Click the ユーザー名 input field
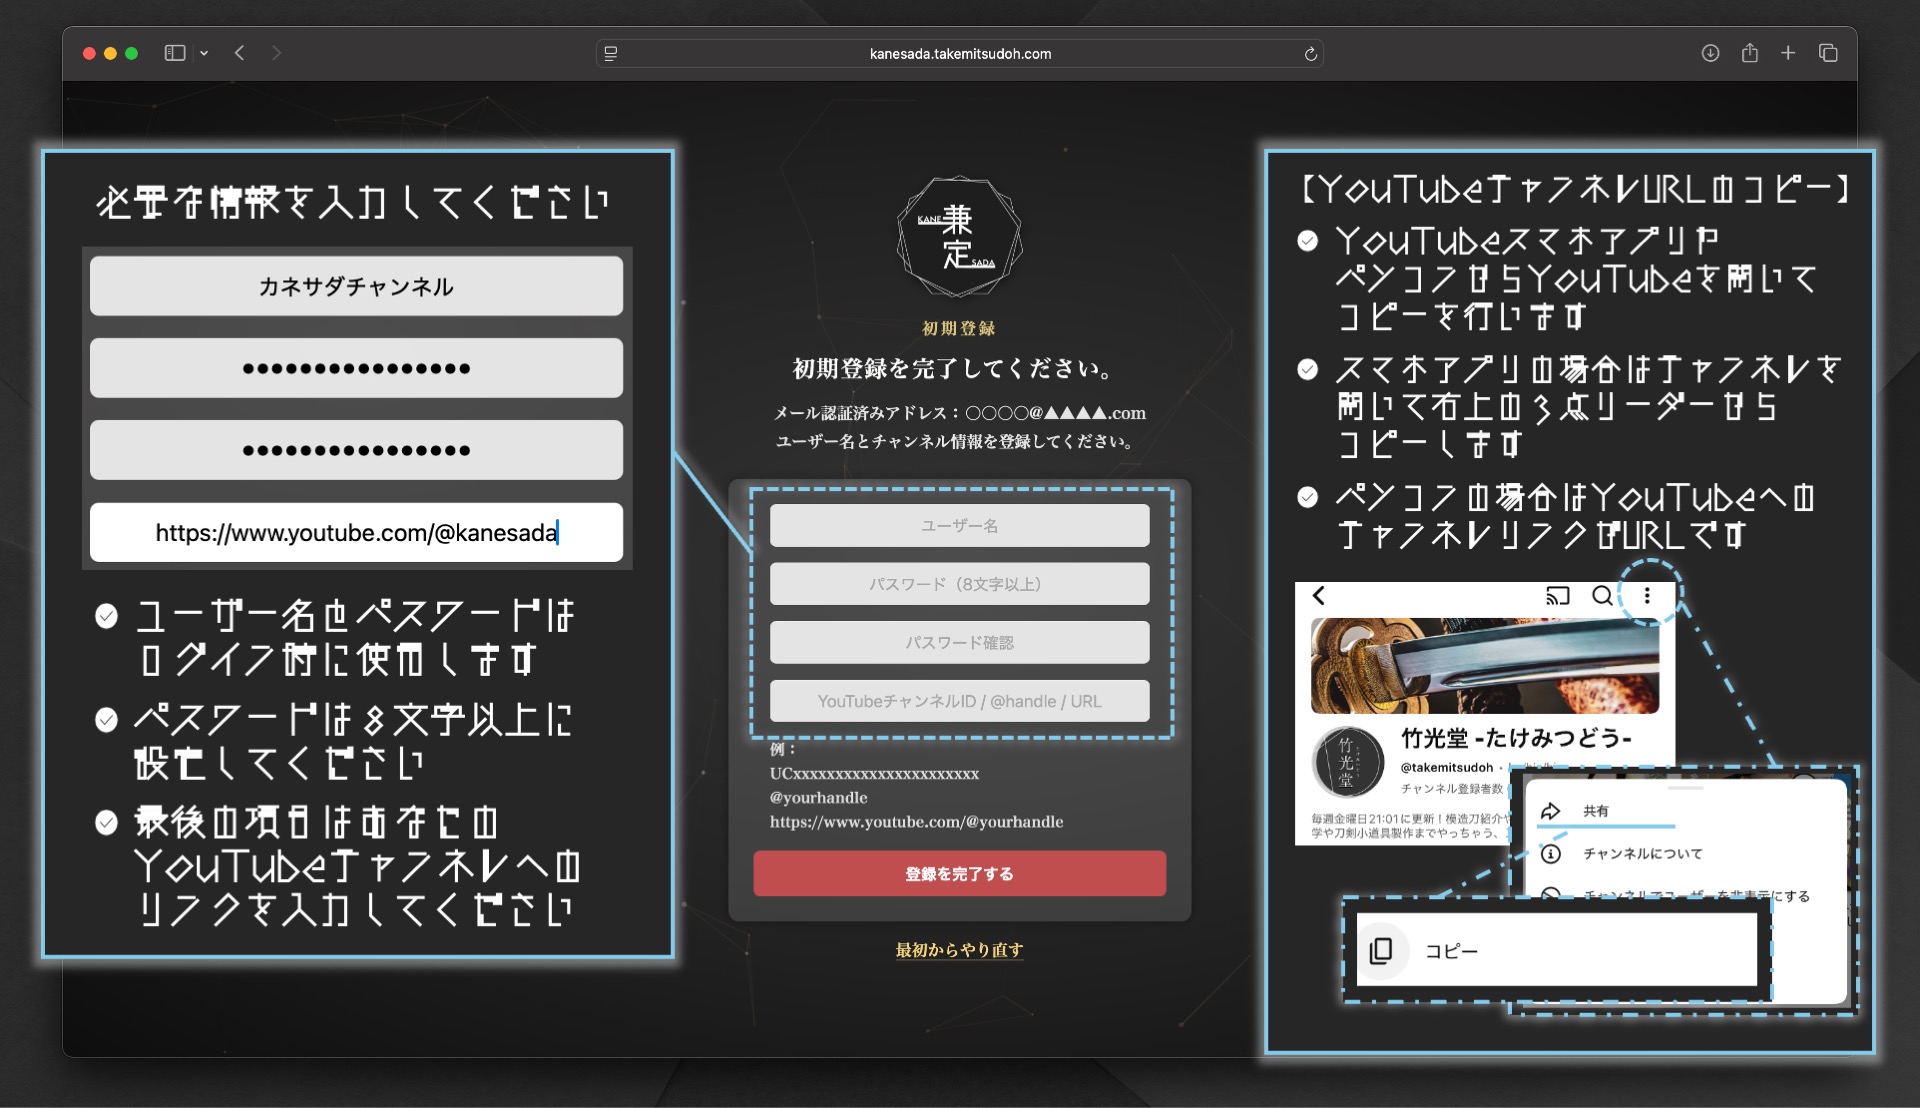1920x1108 pixels. coord(959,525)
